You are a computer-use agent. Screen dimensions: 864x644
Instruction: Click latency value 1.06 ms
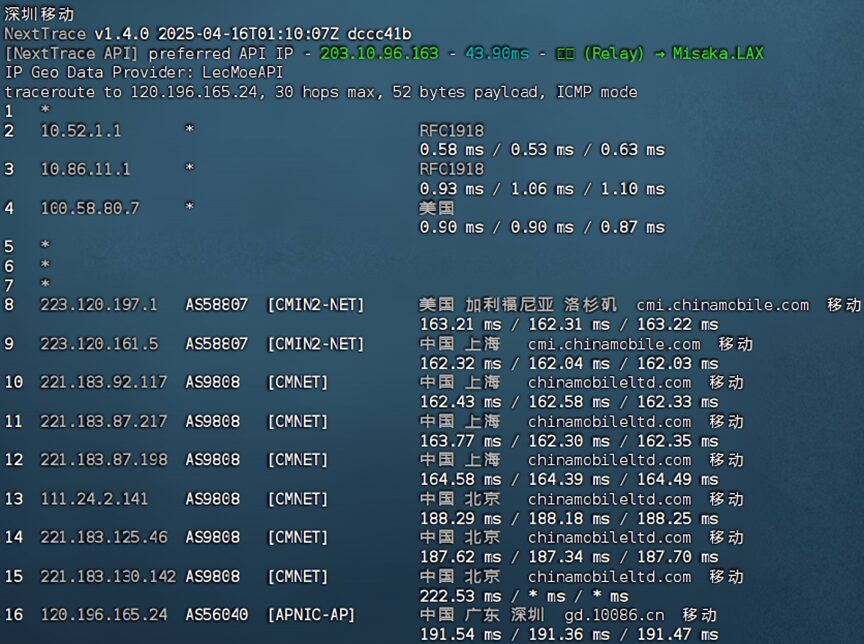[542, 189]
